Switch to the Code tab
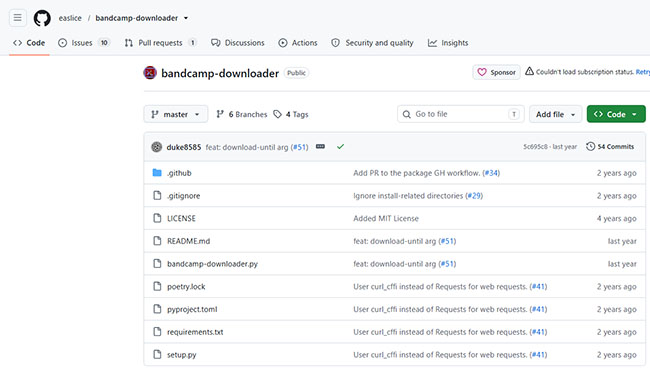The image size is (650, 370). click(x=29, y=43)
